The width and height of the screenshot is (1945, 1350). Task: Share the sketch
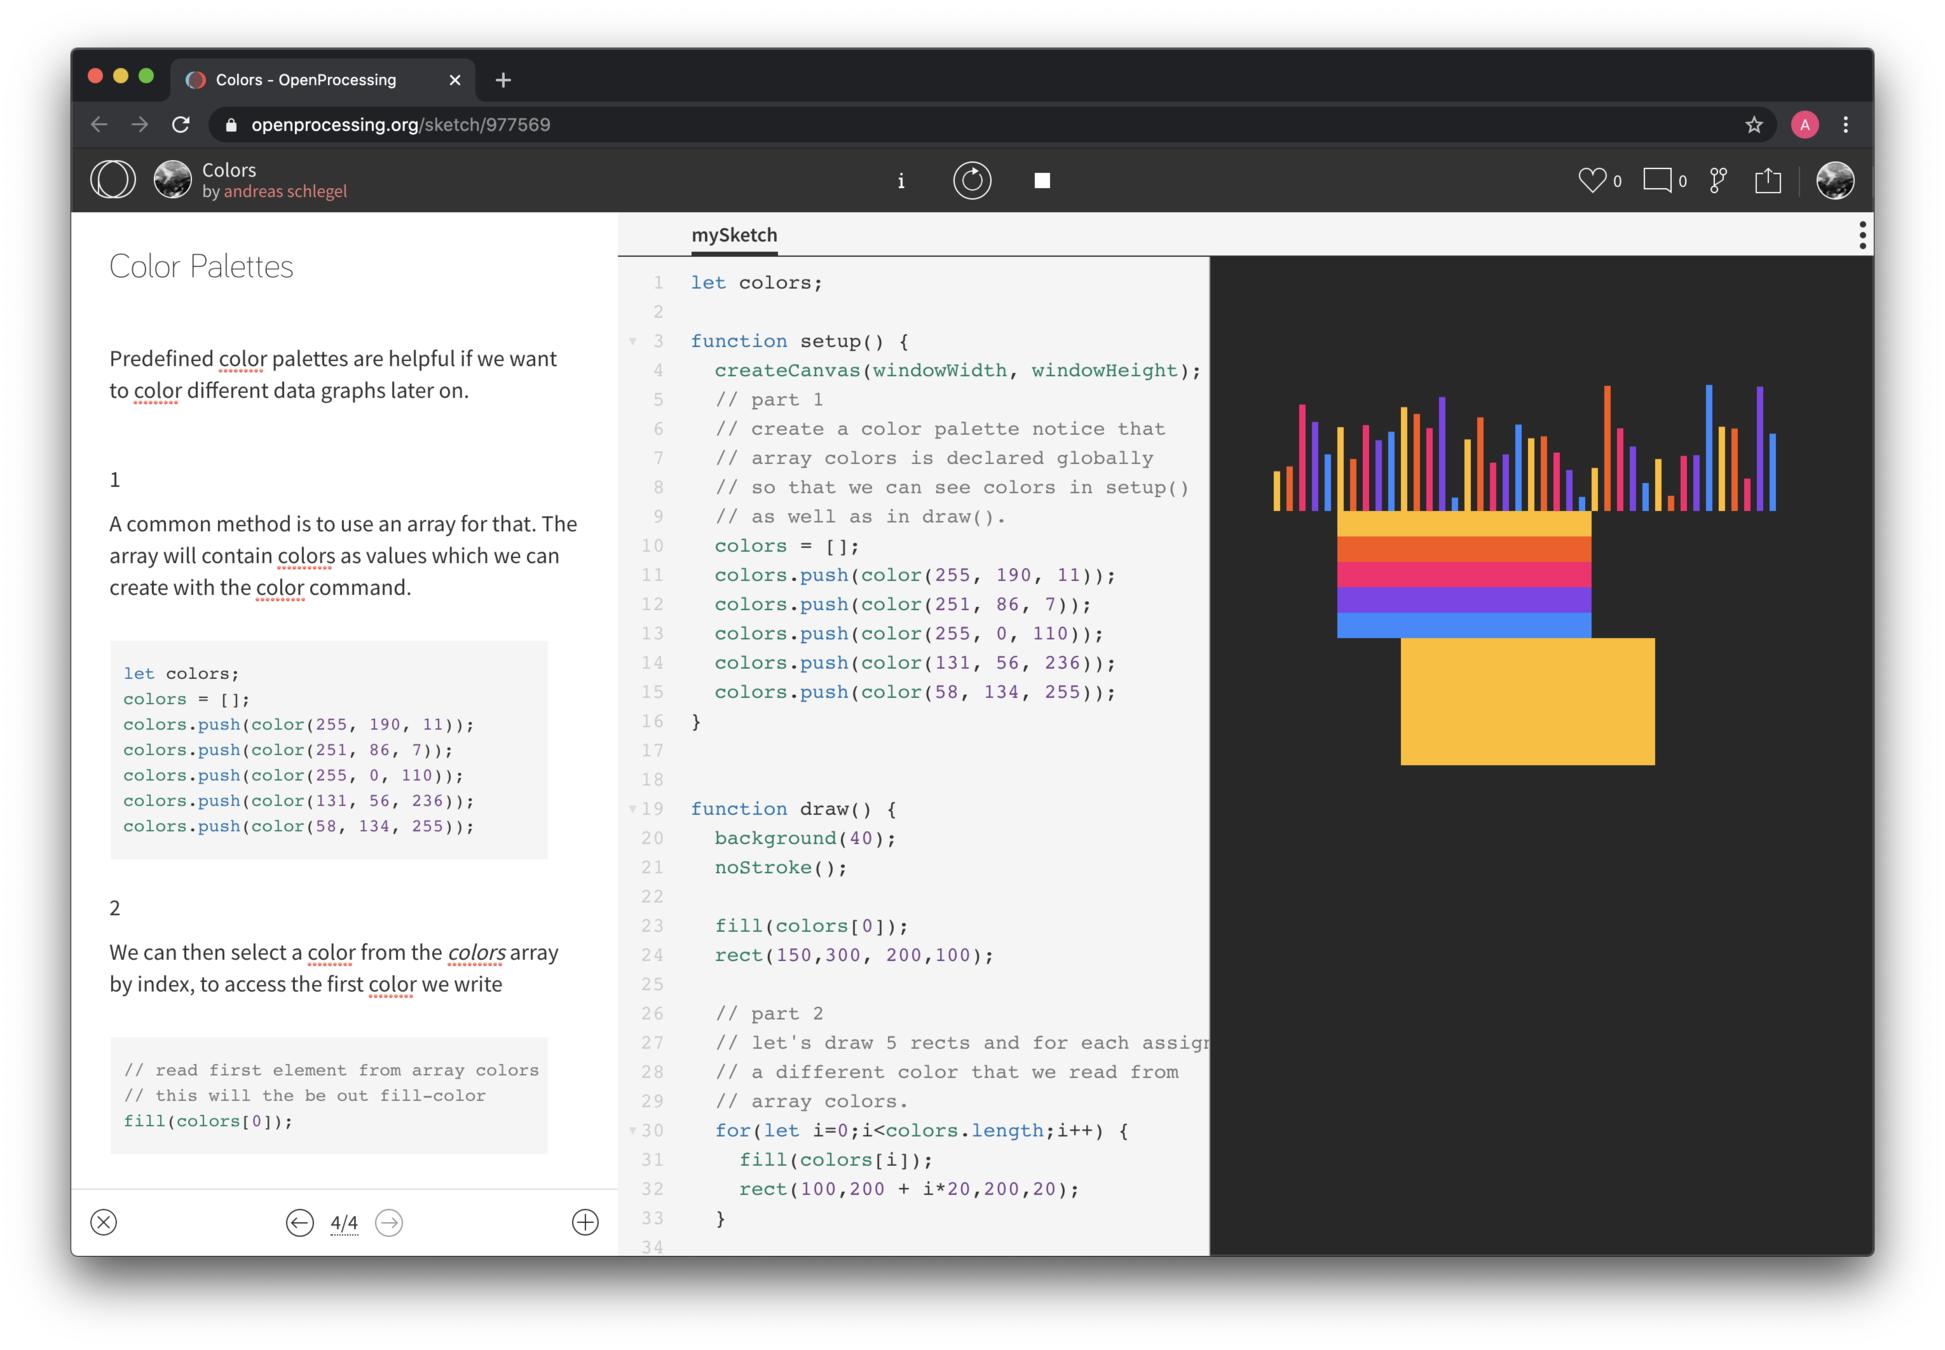[x=1768, y=180]
